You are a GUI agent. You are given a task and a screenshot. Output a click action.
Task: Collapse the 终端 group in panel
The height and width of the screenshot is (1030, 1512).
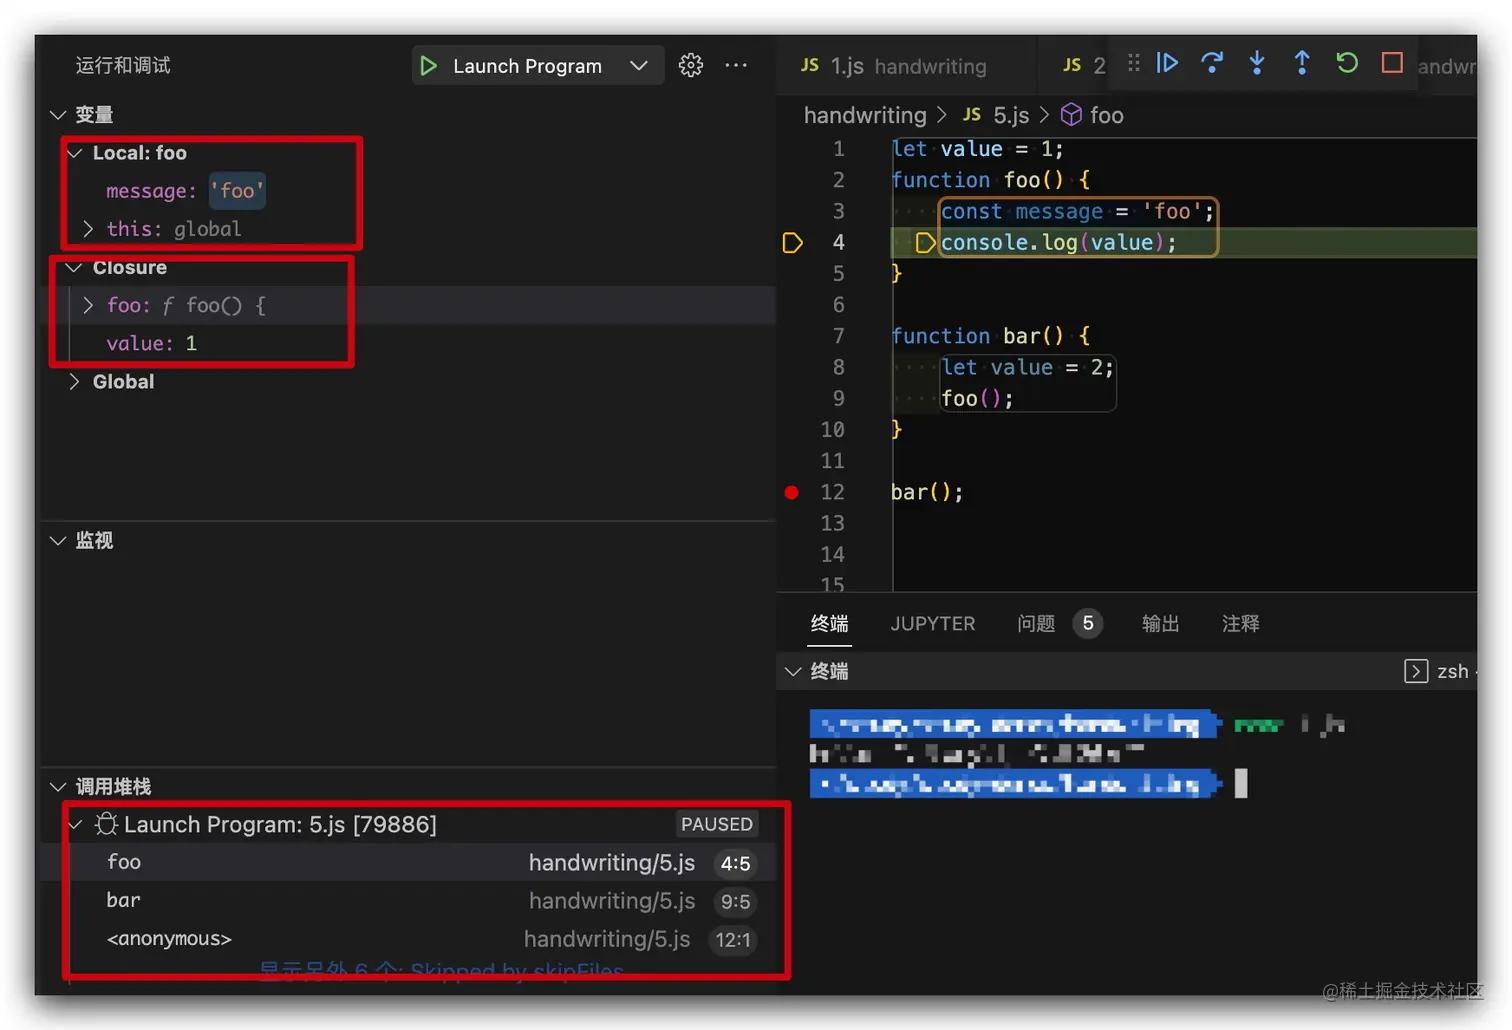pyautogui.click(x=793, y=671)
